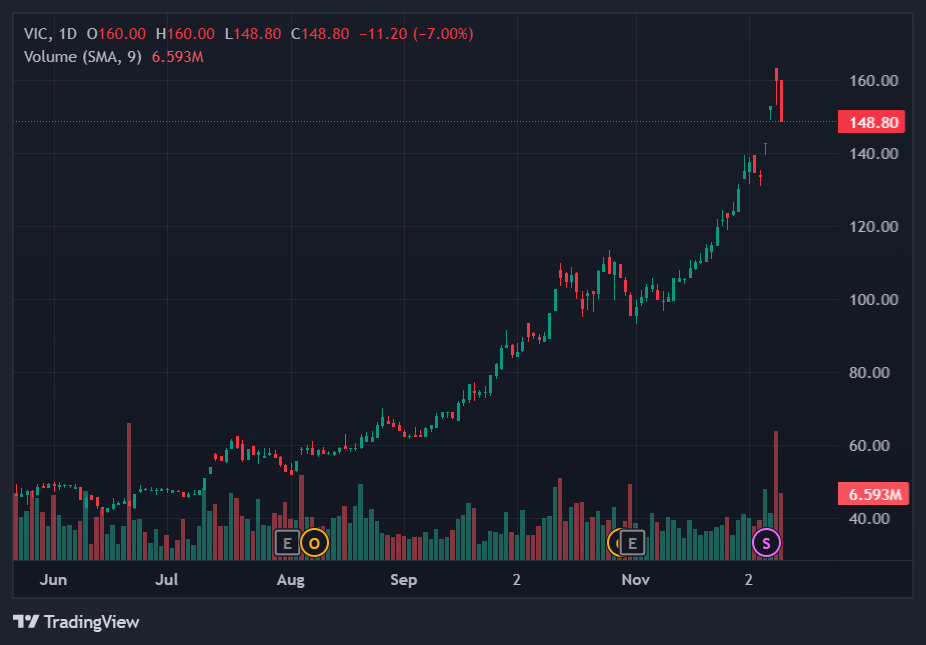
Task: Click the Jun label on time axis
Action: (x=53, y=580)
